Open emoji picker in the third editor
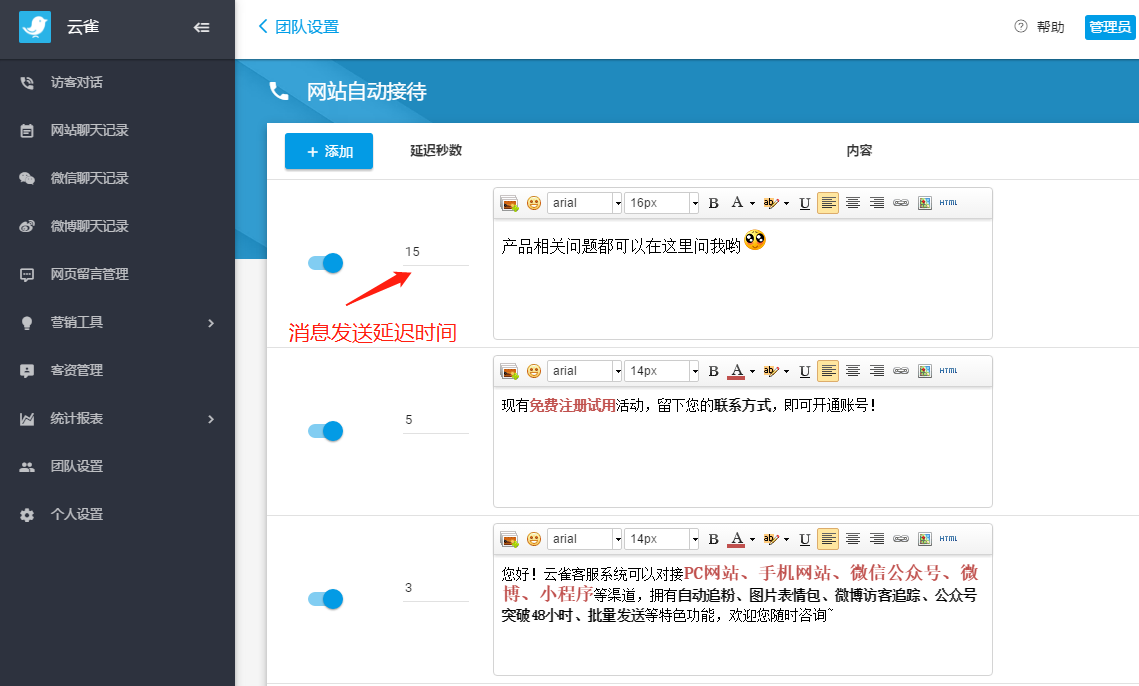Viewport: 1139px width, 686px height. [x=534, y=538]
